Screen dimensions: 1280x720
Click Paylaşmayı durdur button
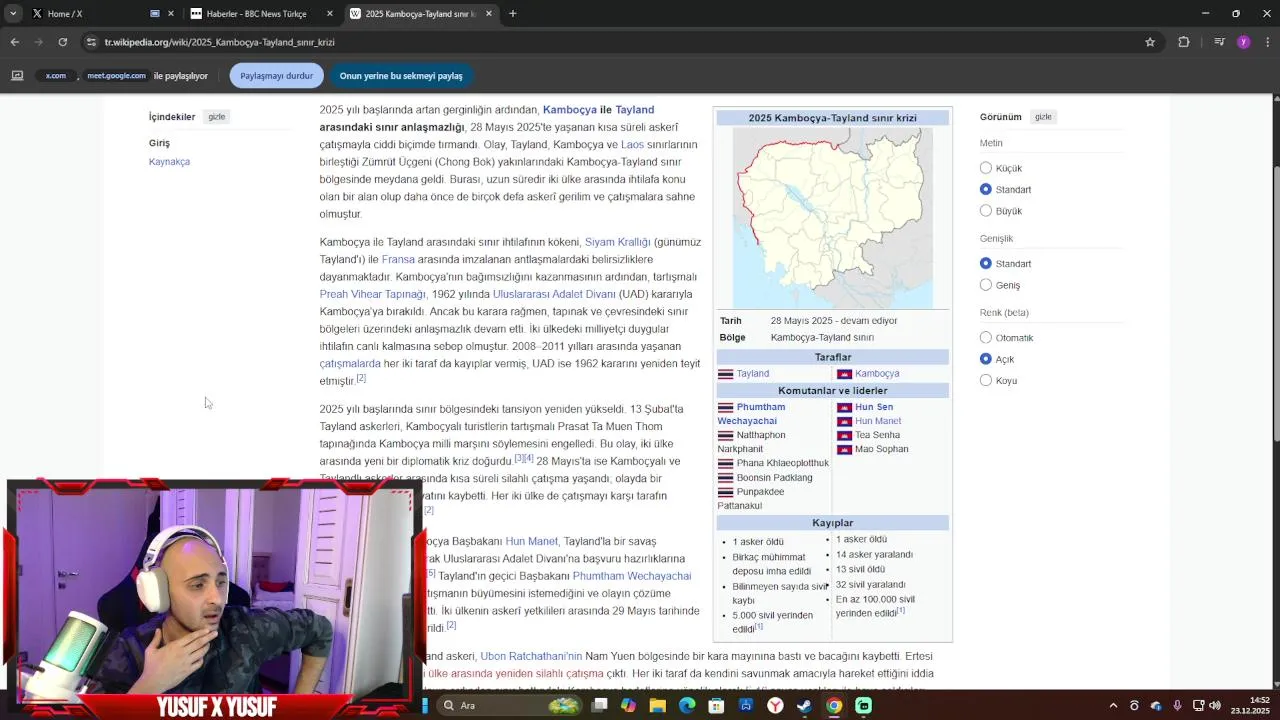tap(277, 76)
